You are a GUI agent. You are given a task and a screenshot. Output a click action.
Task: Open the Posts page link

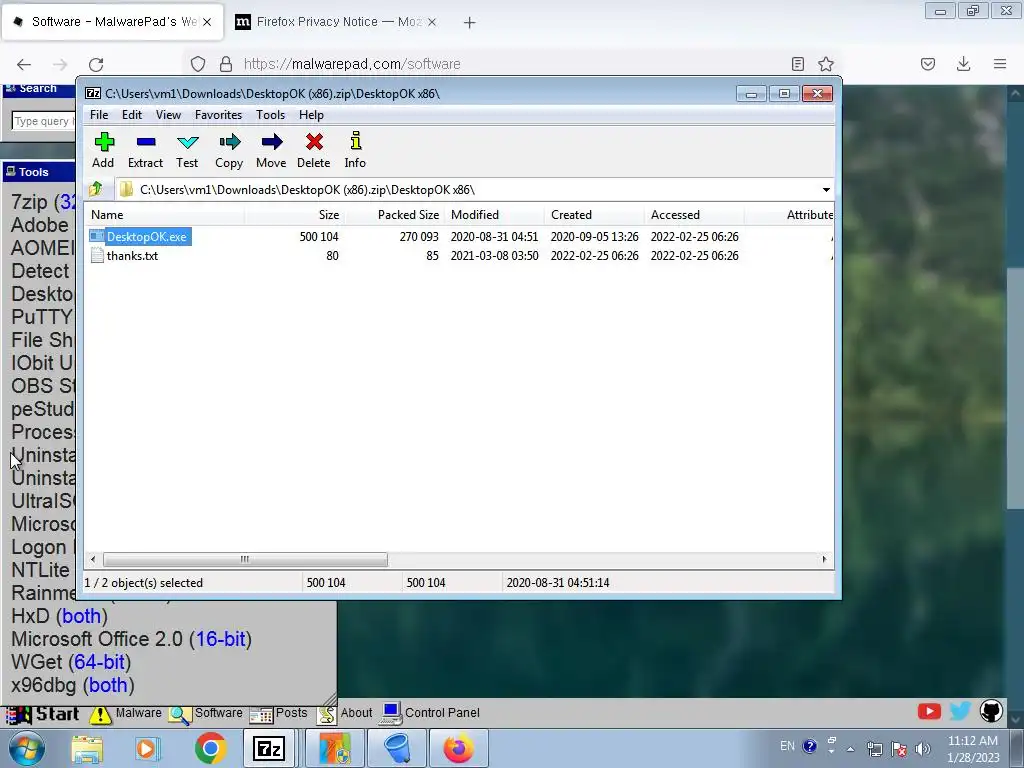tap(278, 713)
